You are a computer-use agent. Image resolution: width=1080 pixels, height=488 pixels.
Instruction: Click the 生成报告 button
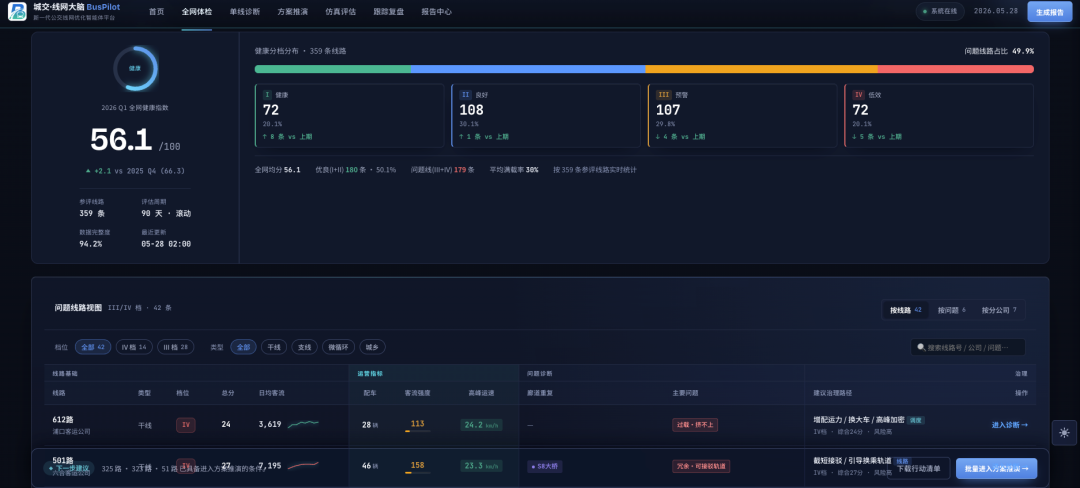click(1050, 12)
